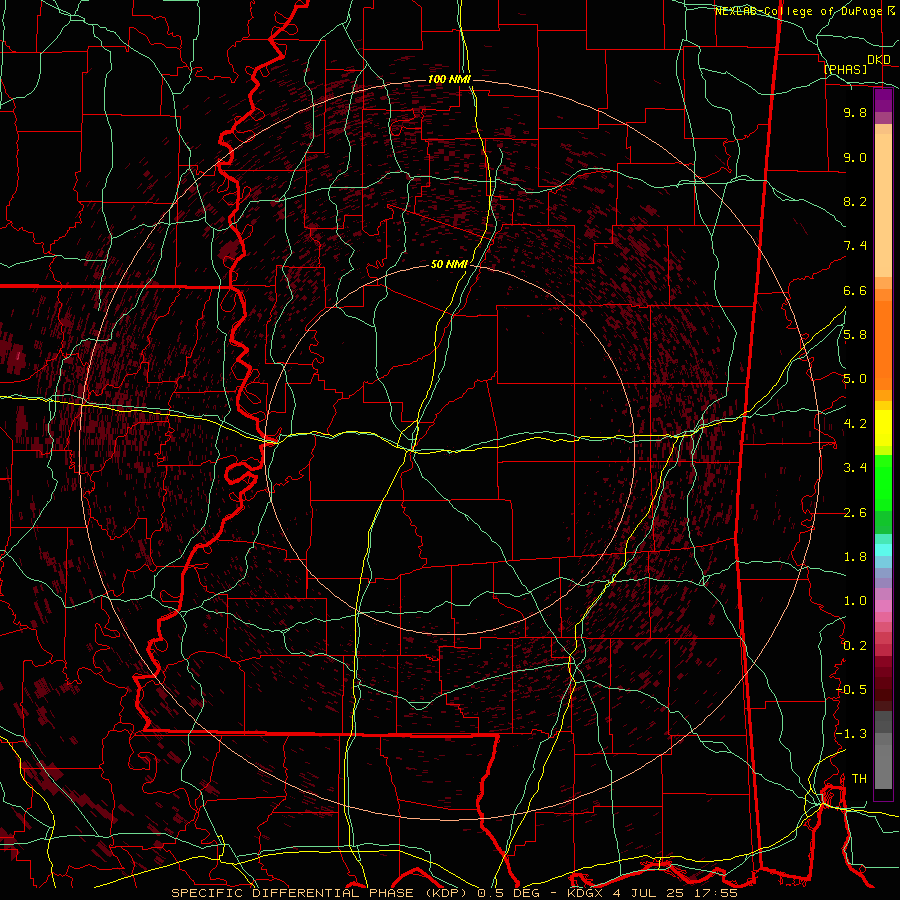The width and height of the screenshot is (900, 900).
Task: Click the 0.2 legend value
Action: click(855, 646)
